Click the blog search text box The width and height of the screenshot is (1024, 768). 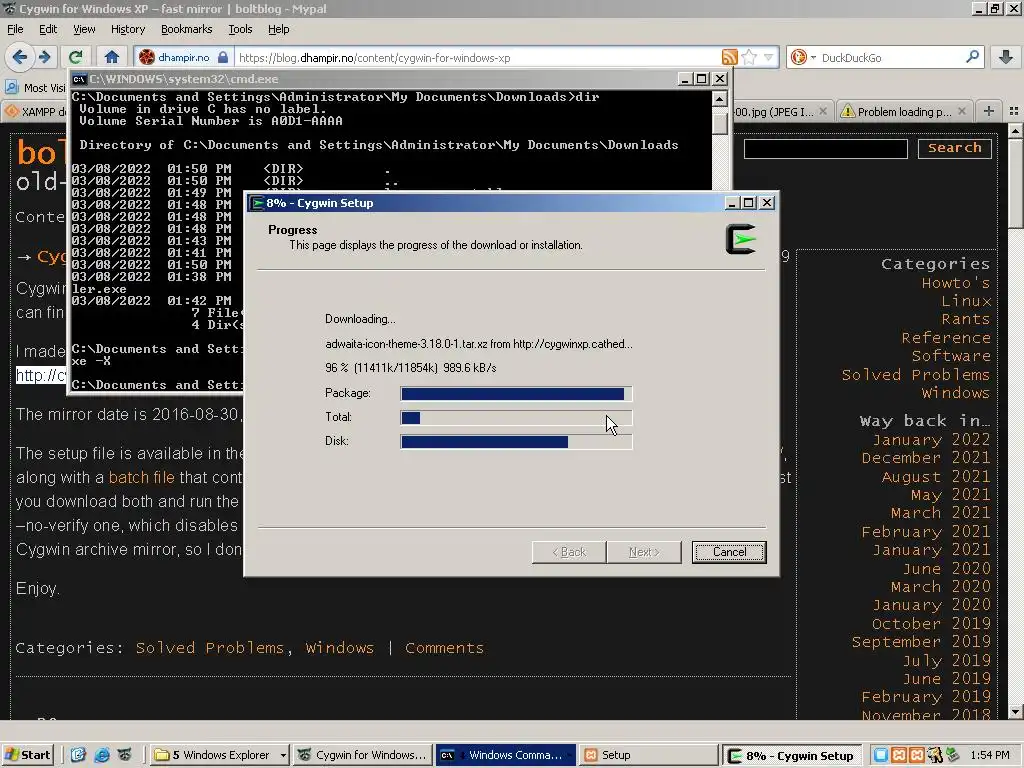[x=825, y=149]
